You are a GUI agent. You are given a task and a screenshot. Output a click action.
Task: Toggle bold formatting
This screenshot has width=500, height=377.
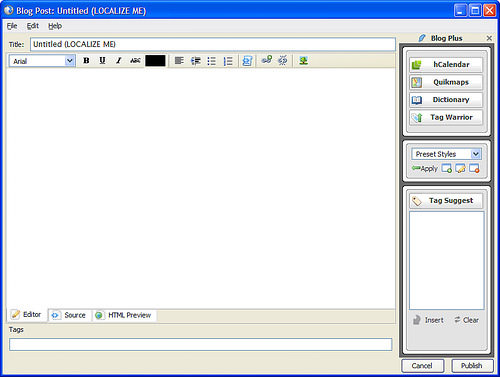pos(86,61)
